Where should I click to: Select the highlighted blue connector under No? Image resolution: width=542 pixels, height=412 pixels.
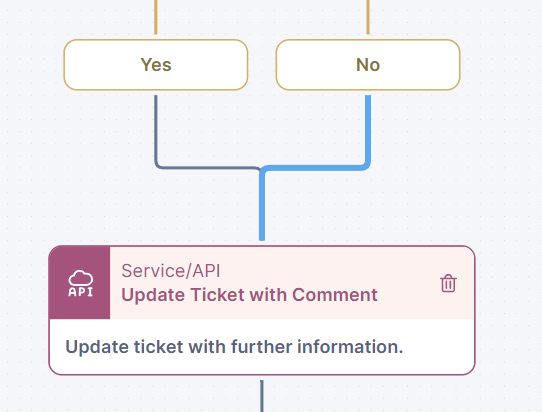(x=368, y=131)
